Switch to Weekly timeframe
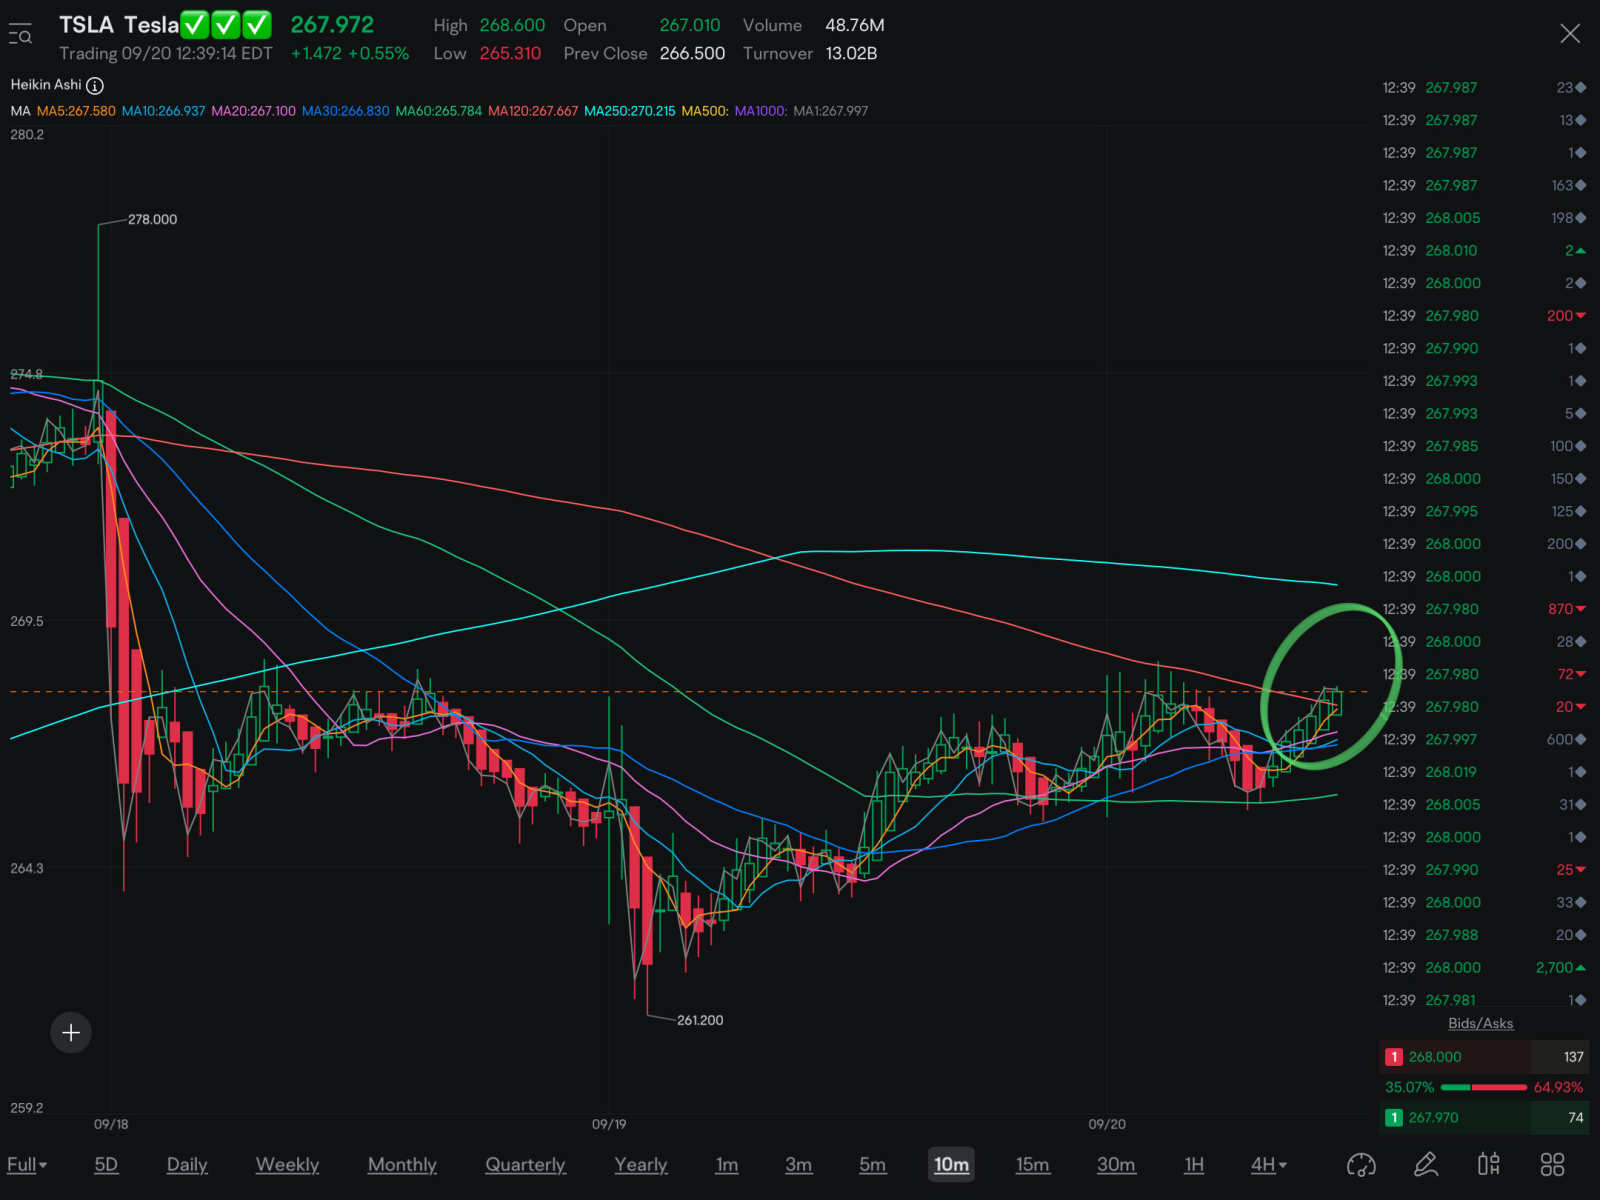This screenshot has height=1200, width=1600. point(287,1164)
